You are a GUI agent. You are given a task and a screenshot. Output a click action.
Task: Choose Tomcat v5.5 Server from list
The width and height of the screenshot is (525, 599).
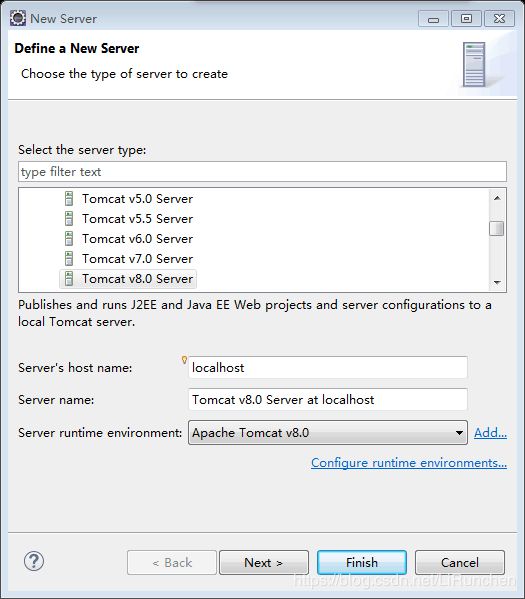[137, 219]
